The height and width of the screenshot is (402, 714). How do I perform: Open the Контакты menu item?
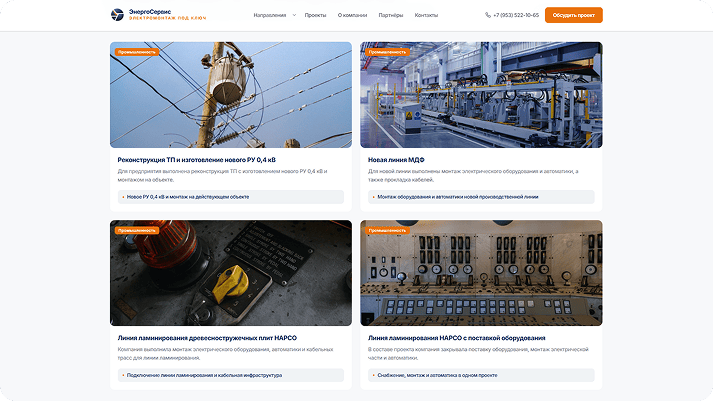[426, 15]
